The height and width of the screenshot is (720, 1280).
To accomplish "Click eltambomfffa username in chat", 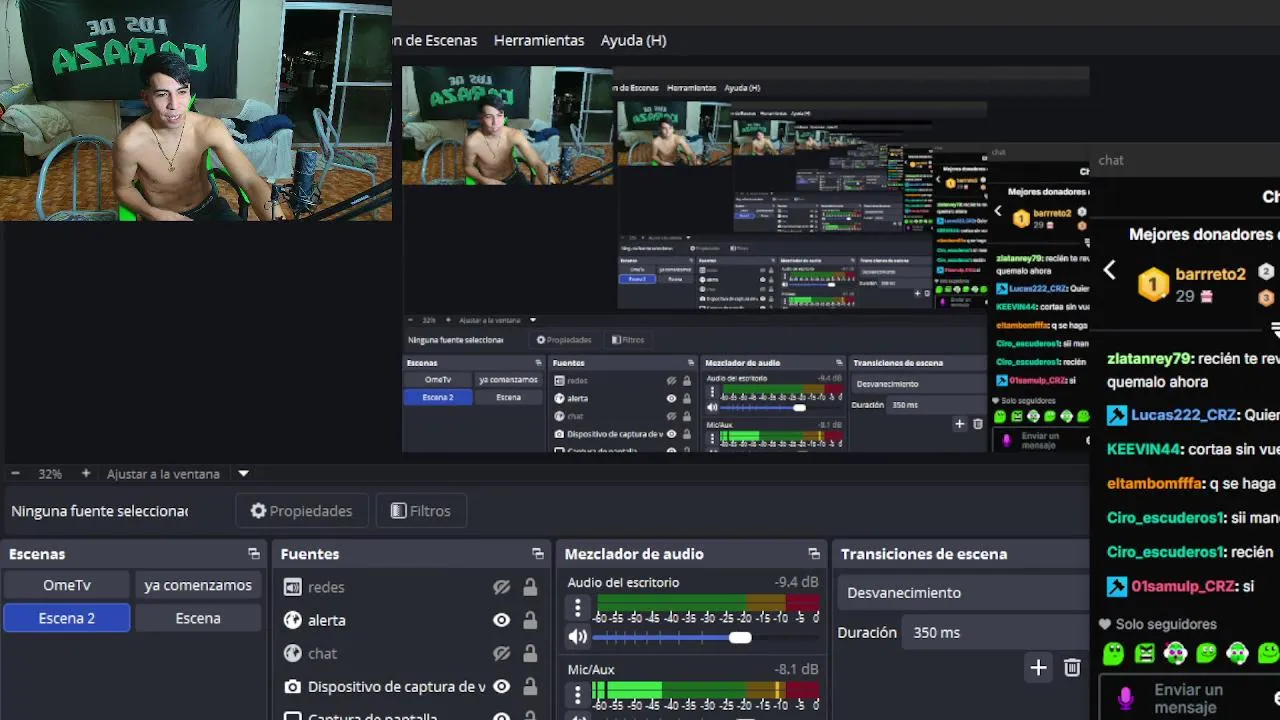I will click(1154, 483).
